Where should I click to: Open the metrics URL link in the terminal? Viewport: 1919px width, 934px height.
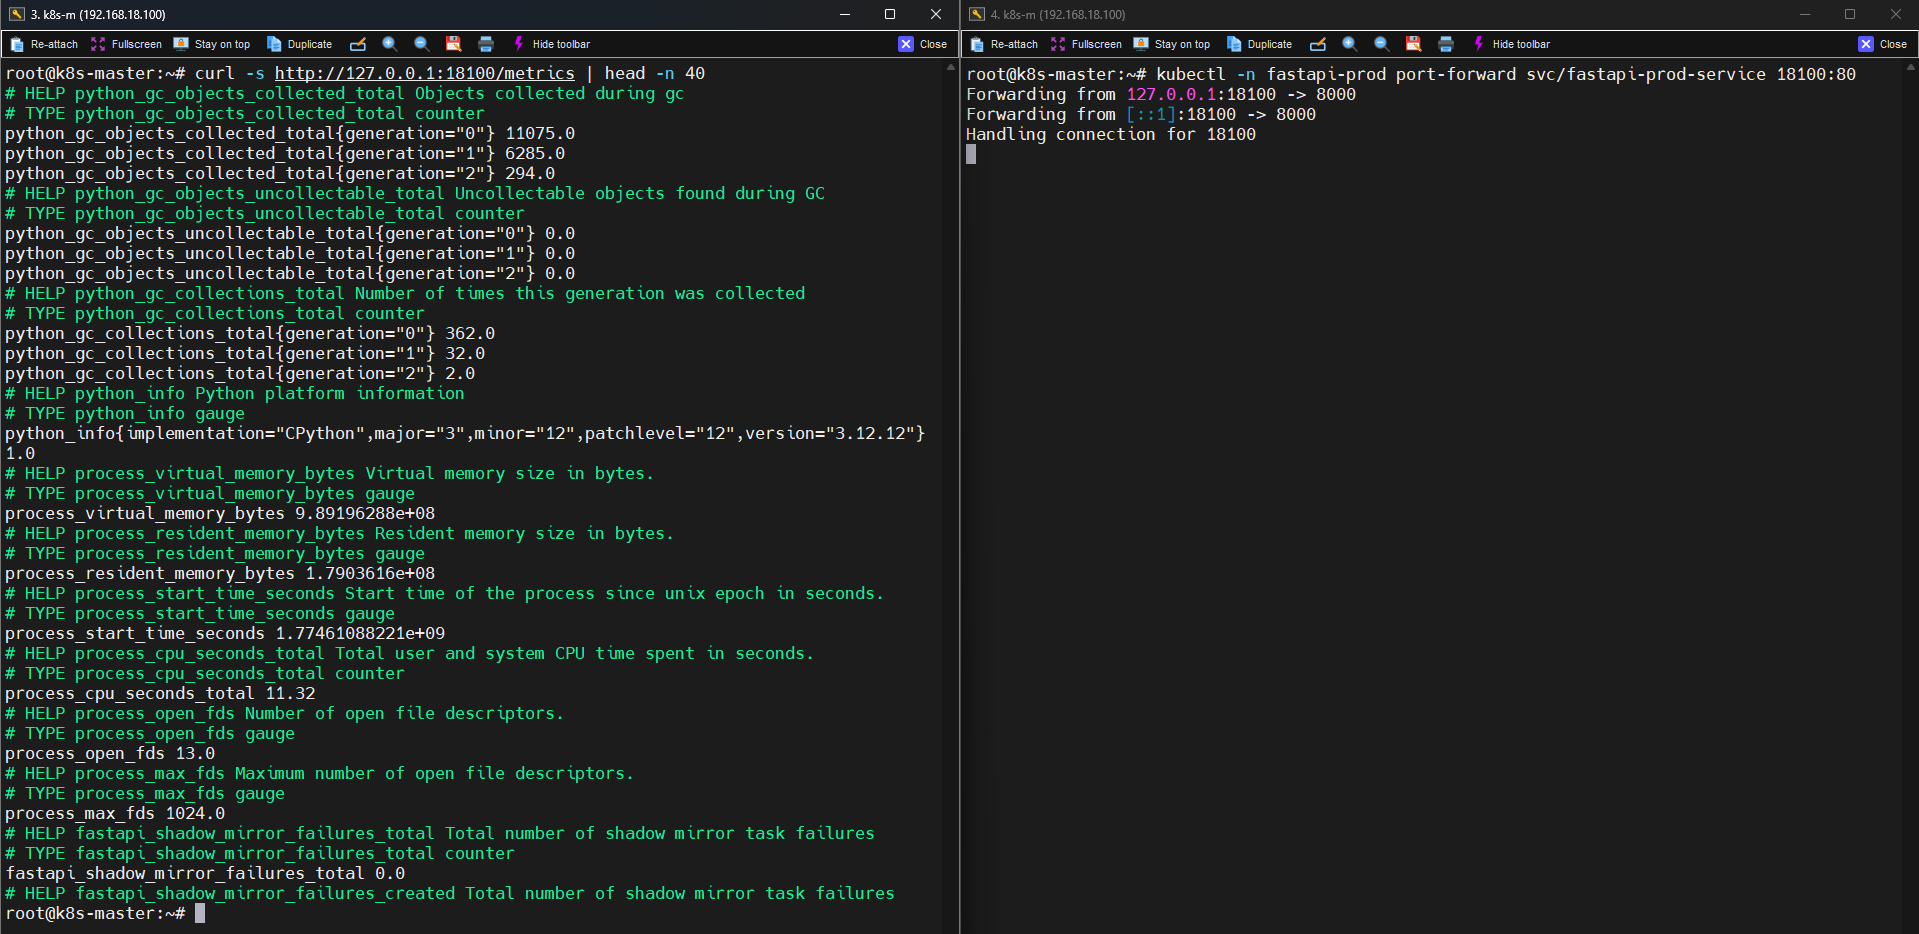point(424,73)
